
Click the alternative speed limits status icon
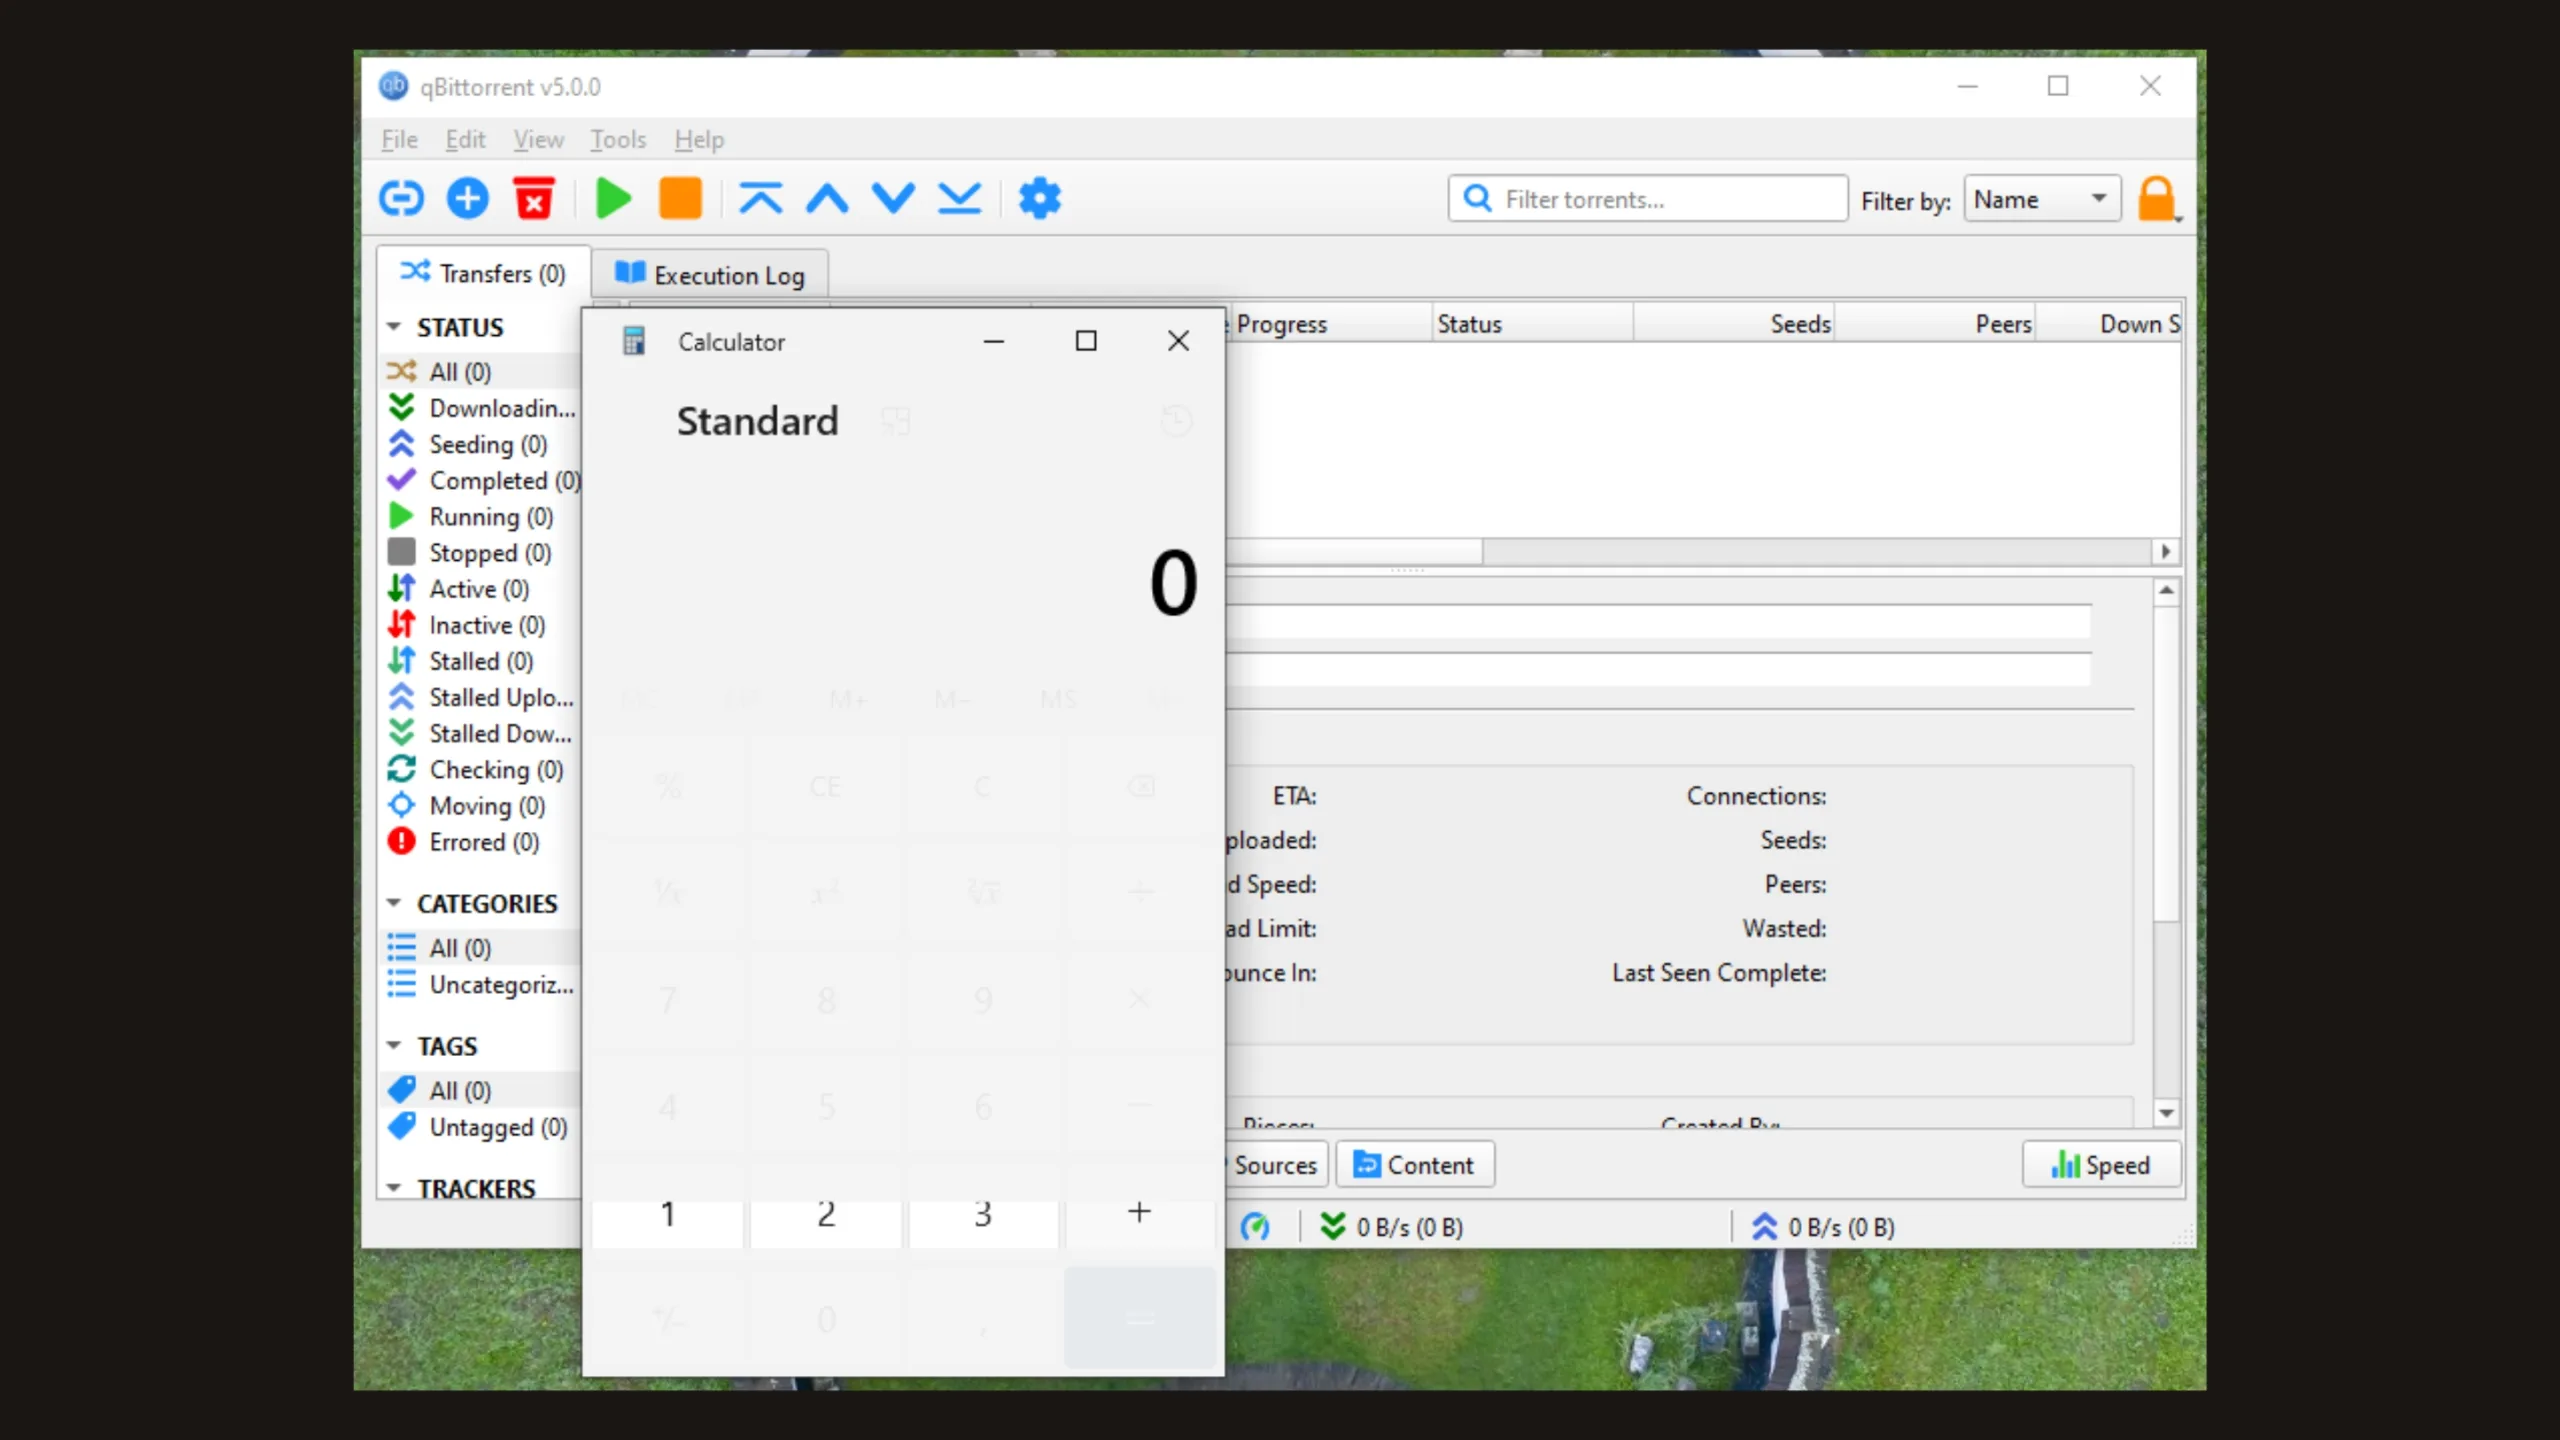tap(1255, 1226)
